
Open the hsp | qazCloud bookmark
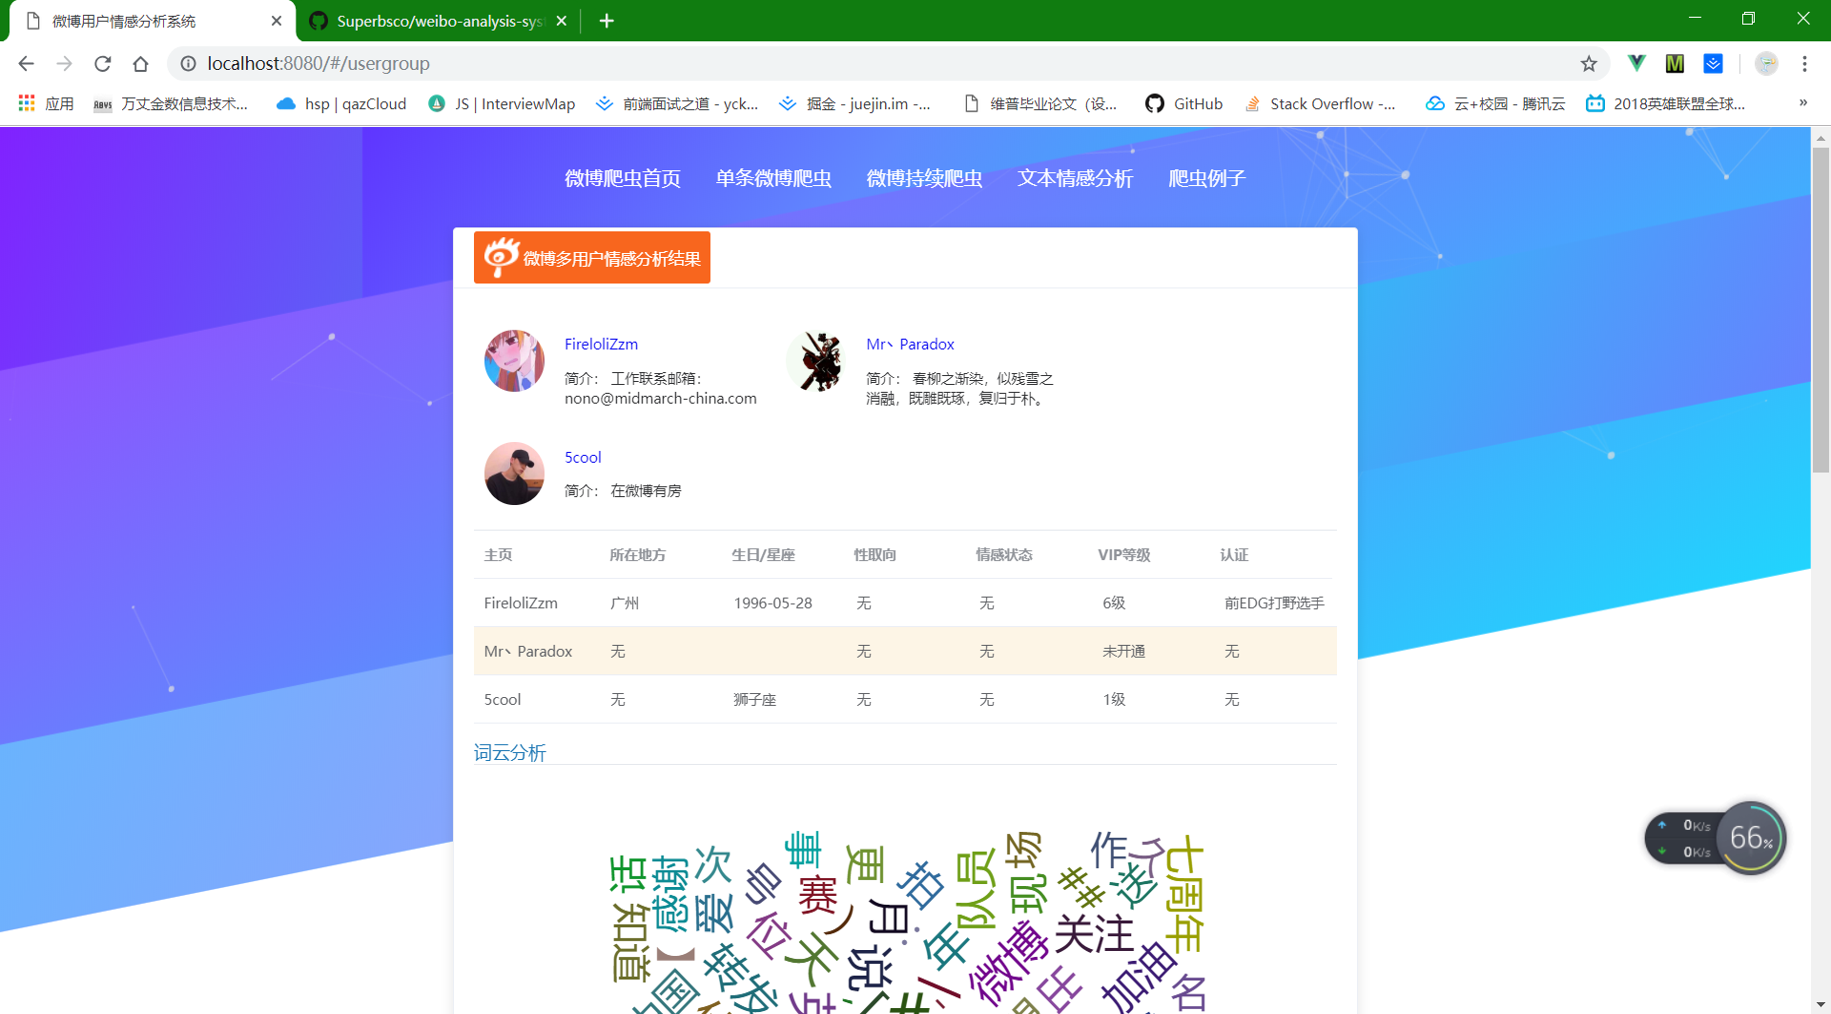coord(342,103)
